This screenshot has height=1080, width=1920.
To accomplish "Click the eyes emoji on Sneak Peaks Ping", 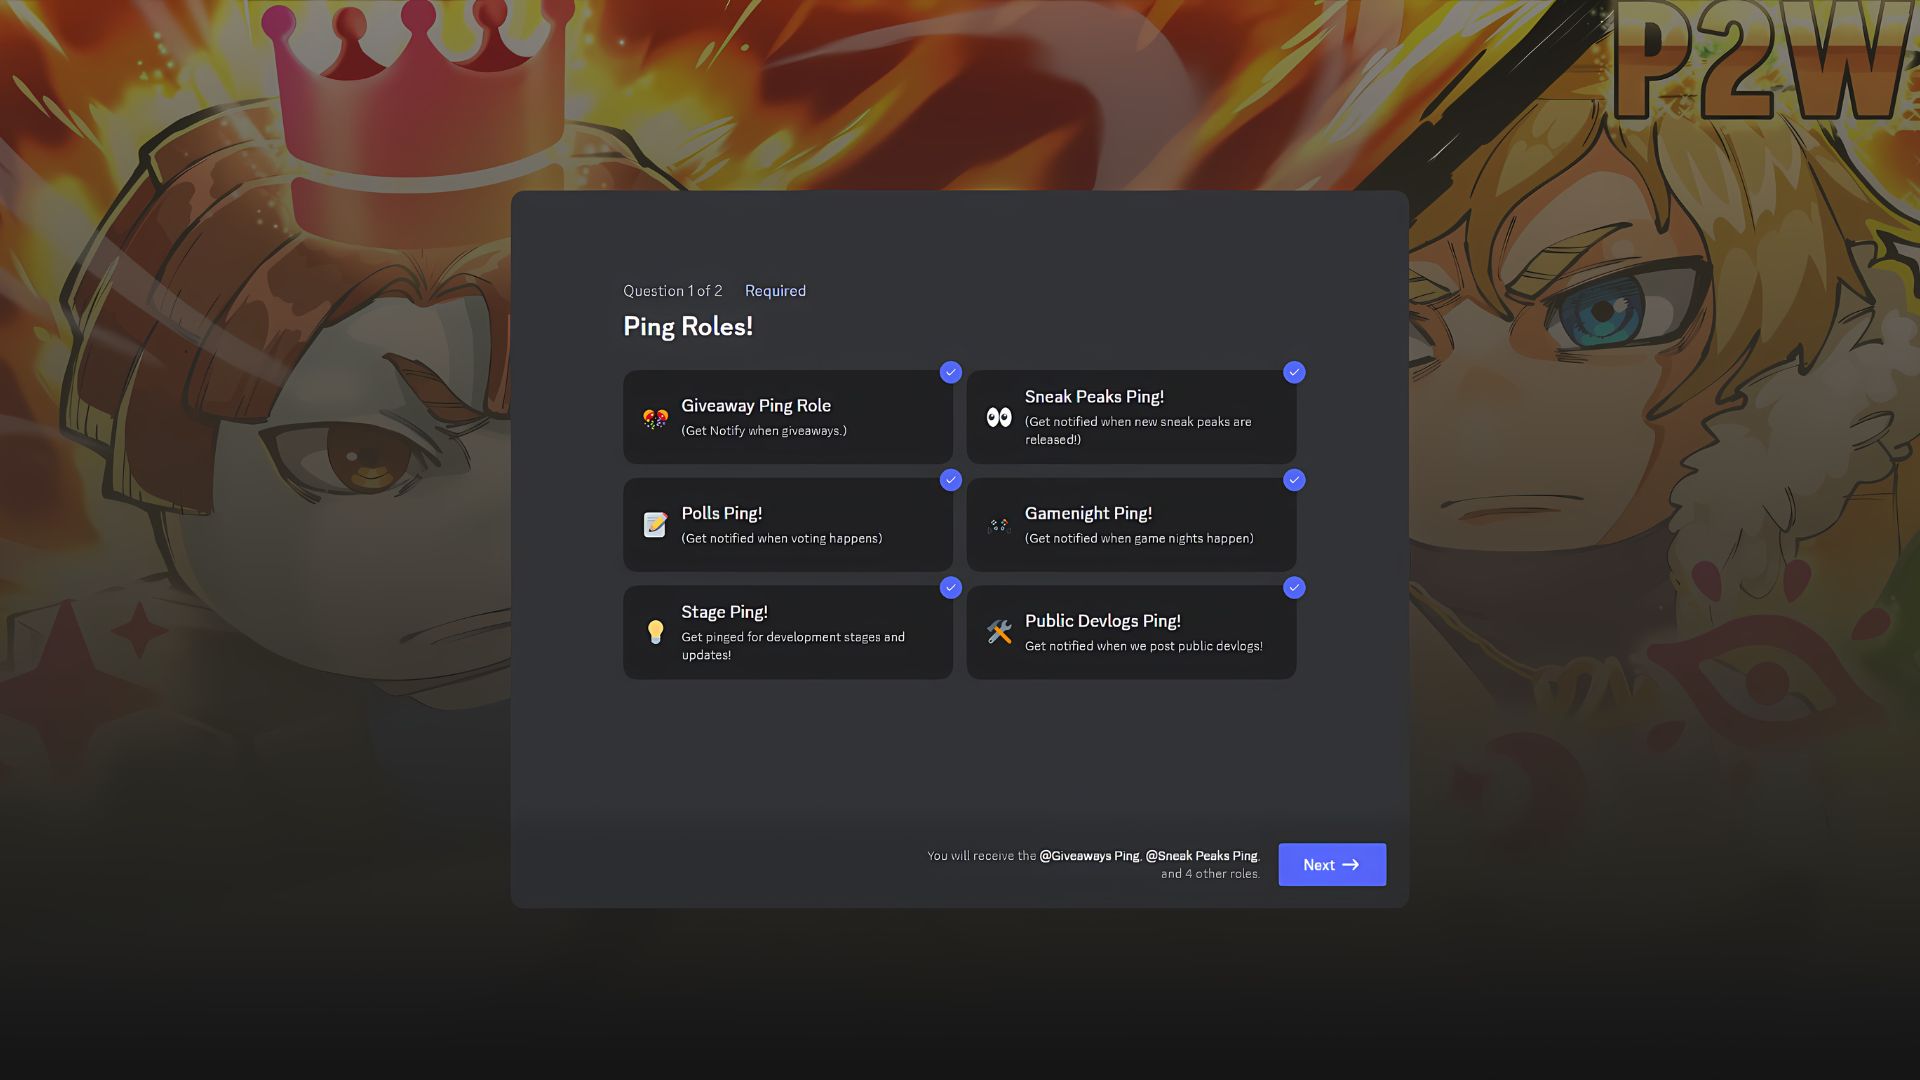I will 997,417.
